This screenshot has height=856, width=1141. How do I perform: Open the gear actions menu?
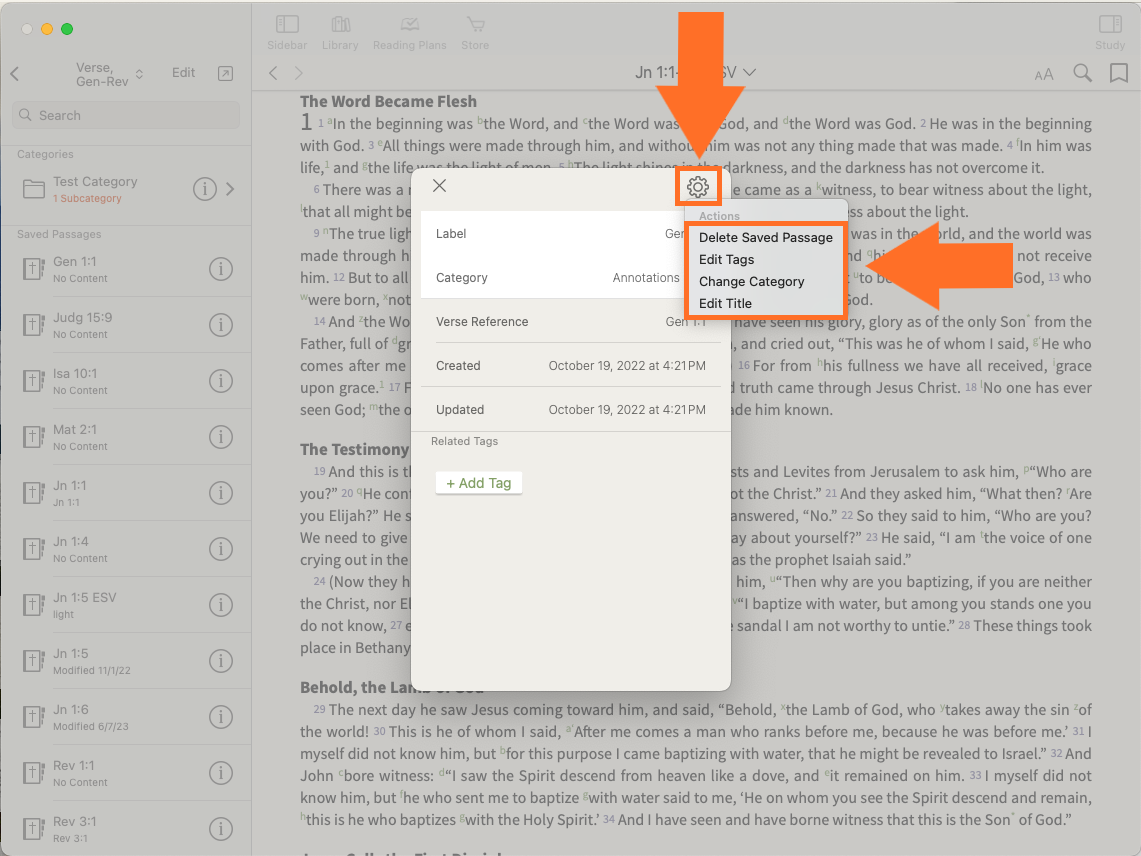pyautogui.click(x=698, y=187)
